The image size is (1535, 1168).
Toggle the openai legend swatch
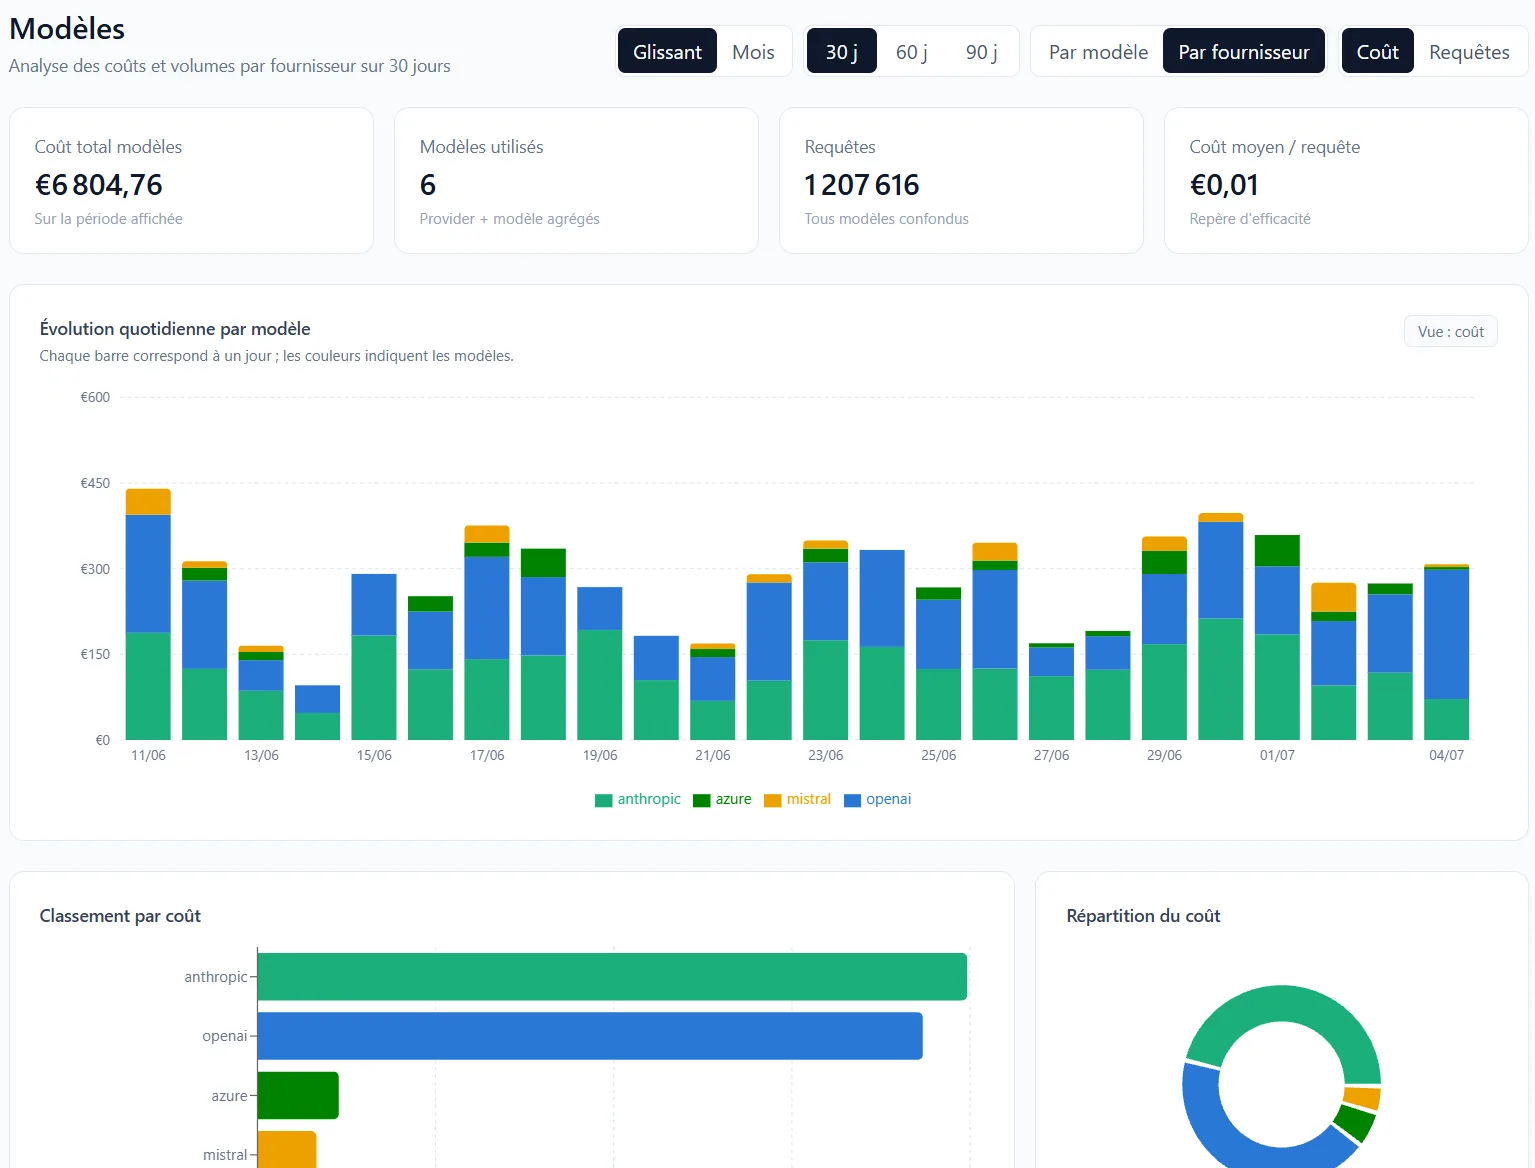[x=852, y=800]
